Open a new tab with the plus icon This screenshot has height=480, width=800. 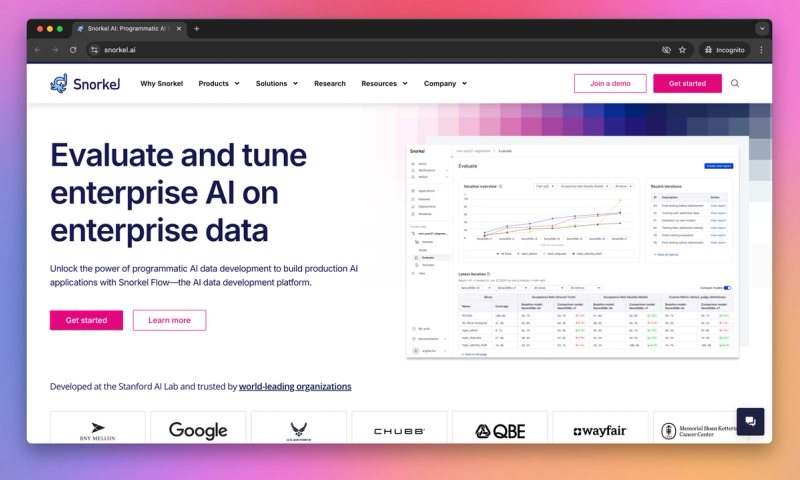[196, 29]
